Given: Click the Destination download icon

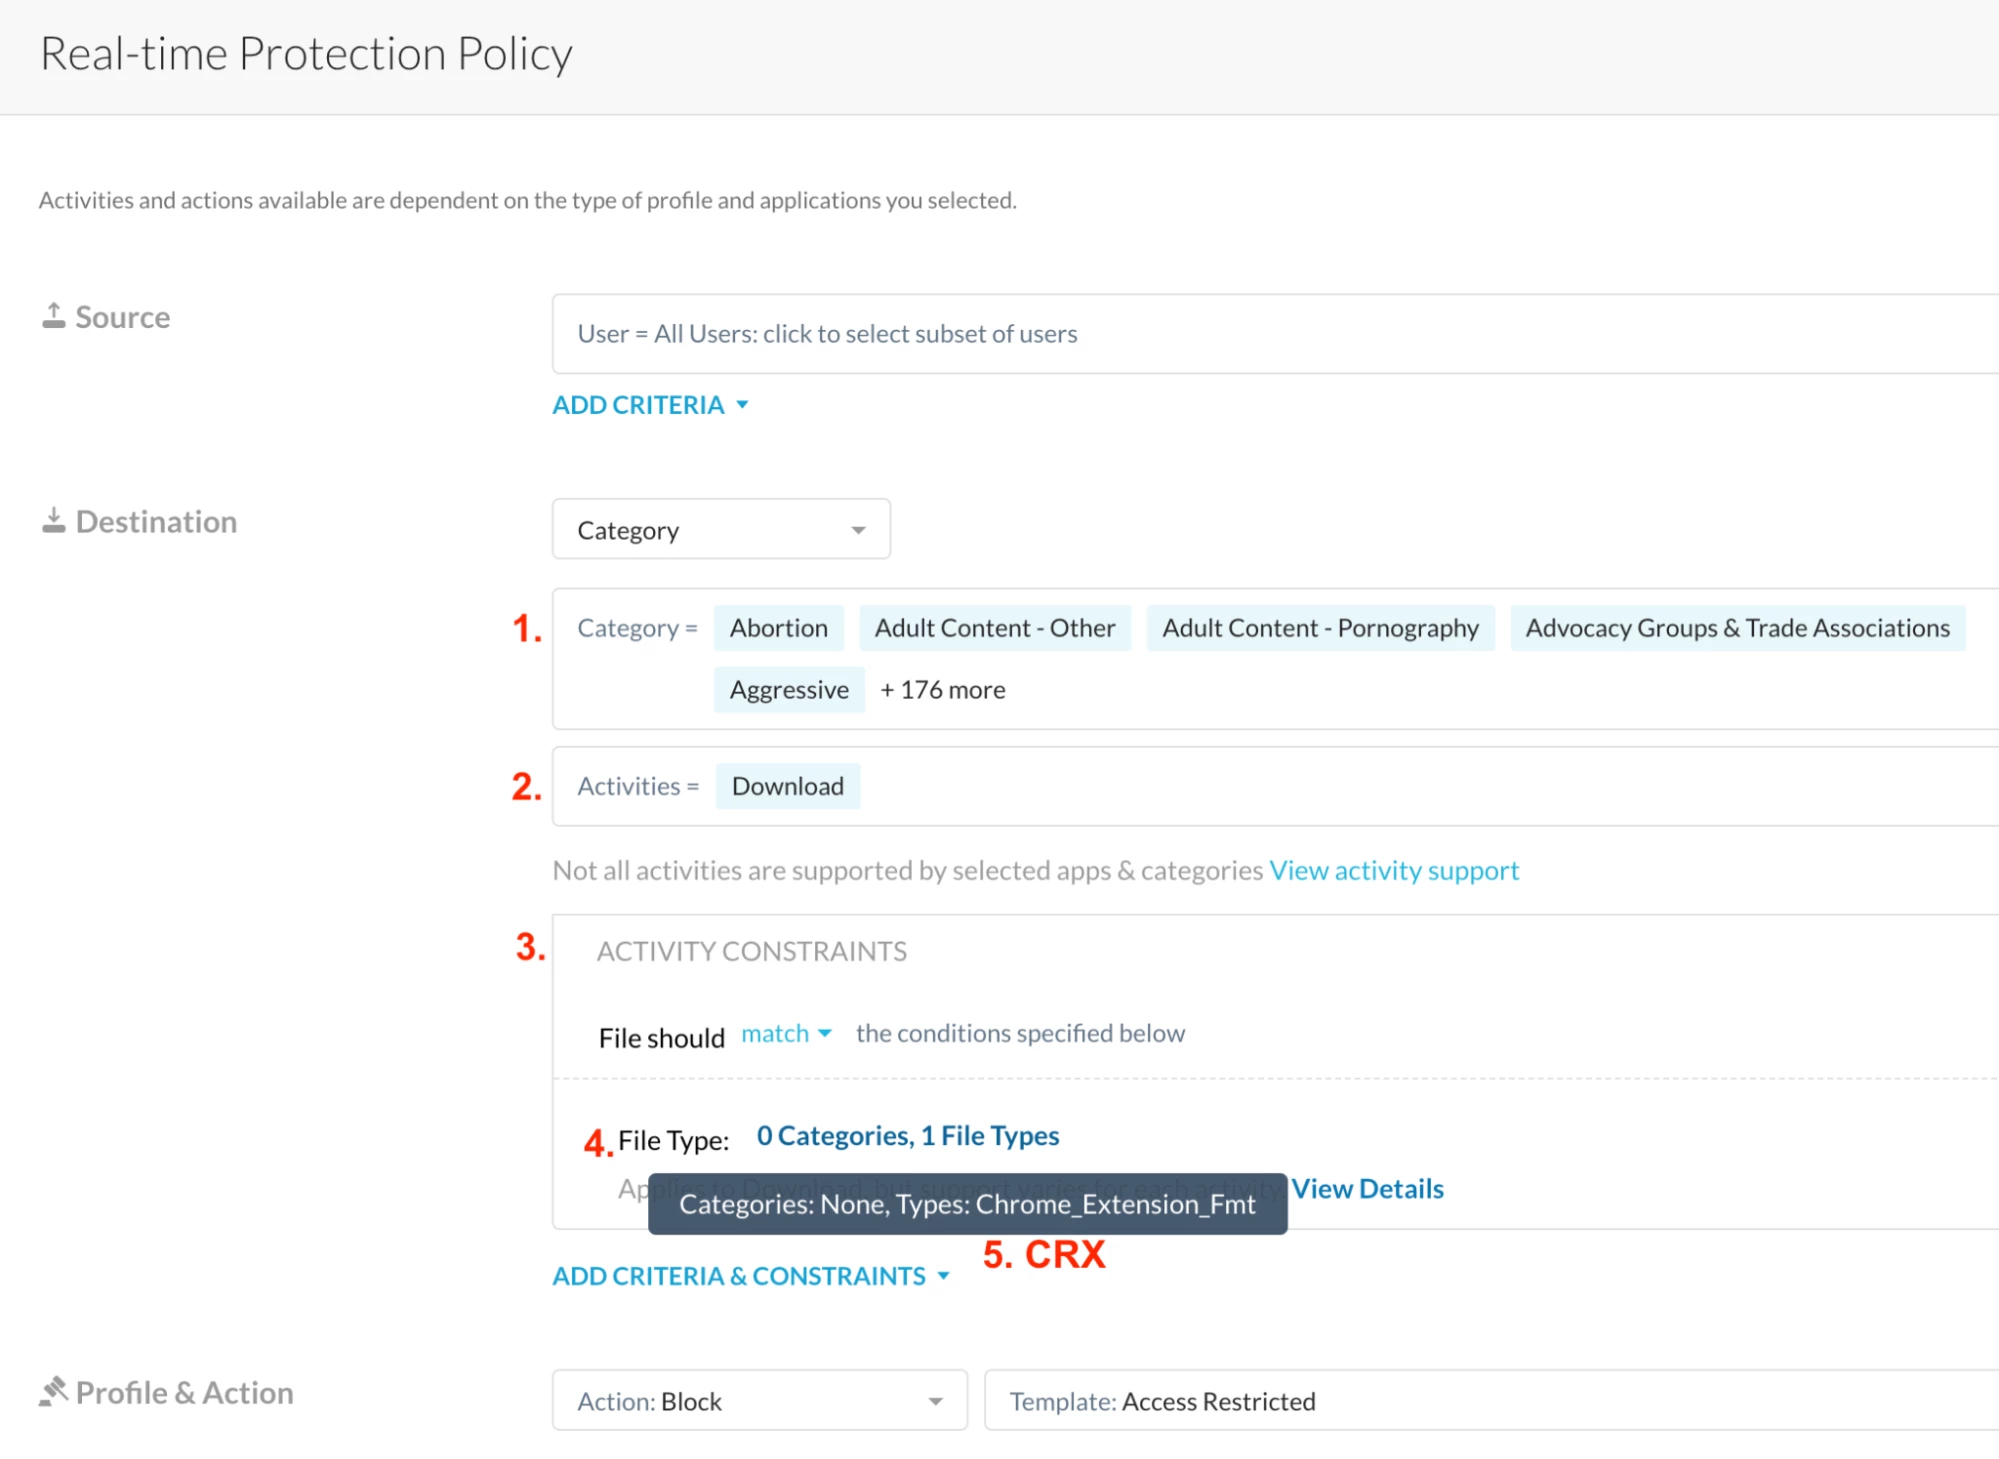Looking at the screenshot, I should tap(53, 521).
